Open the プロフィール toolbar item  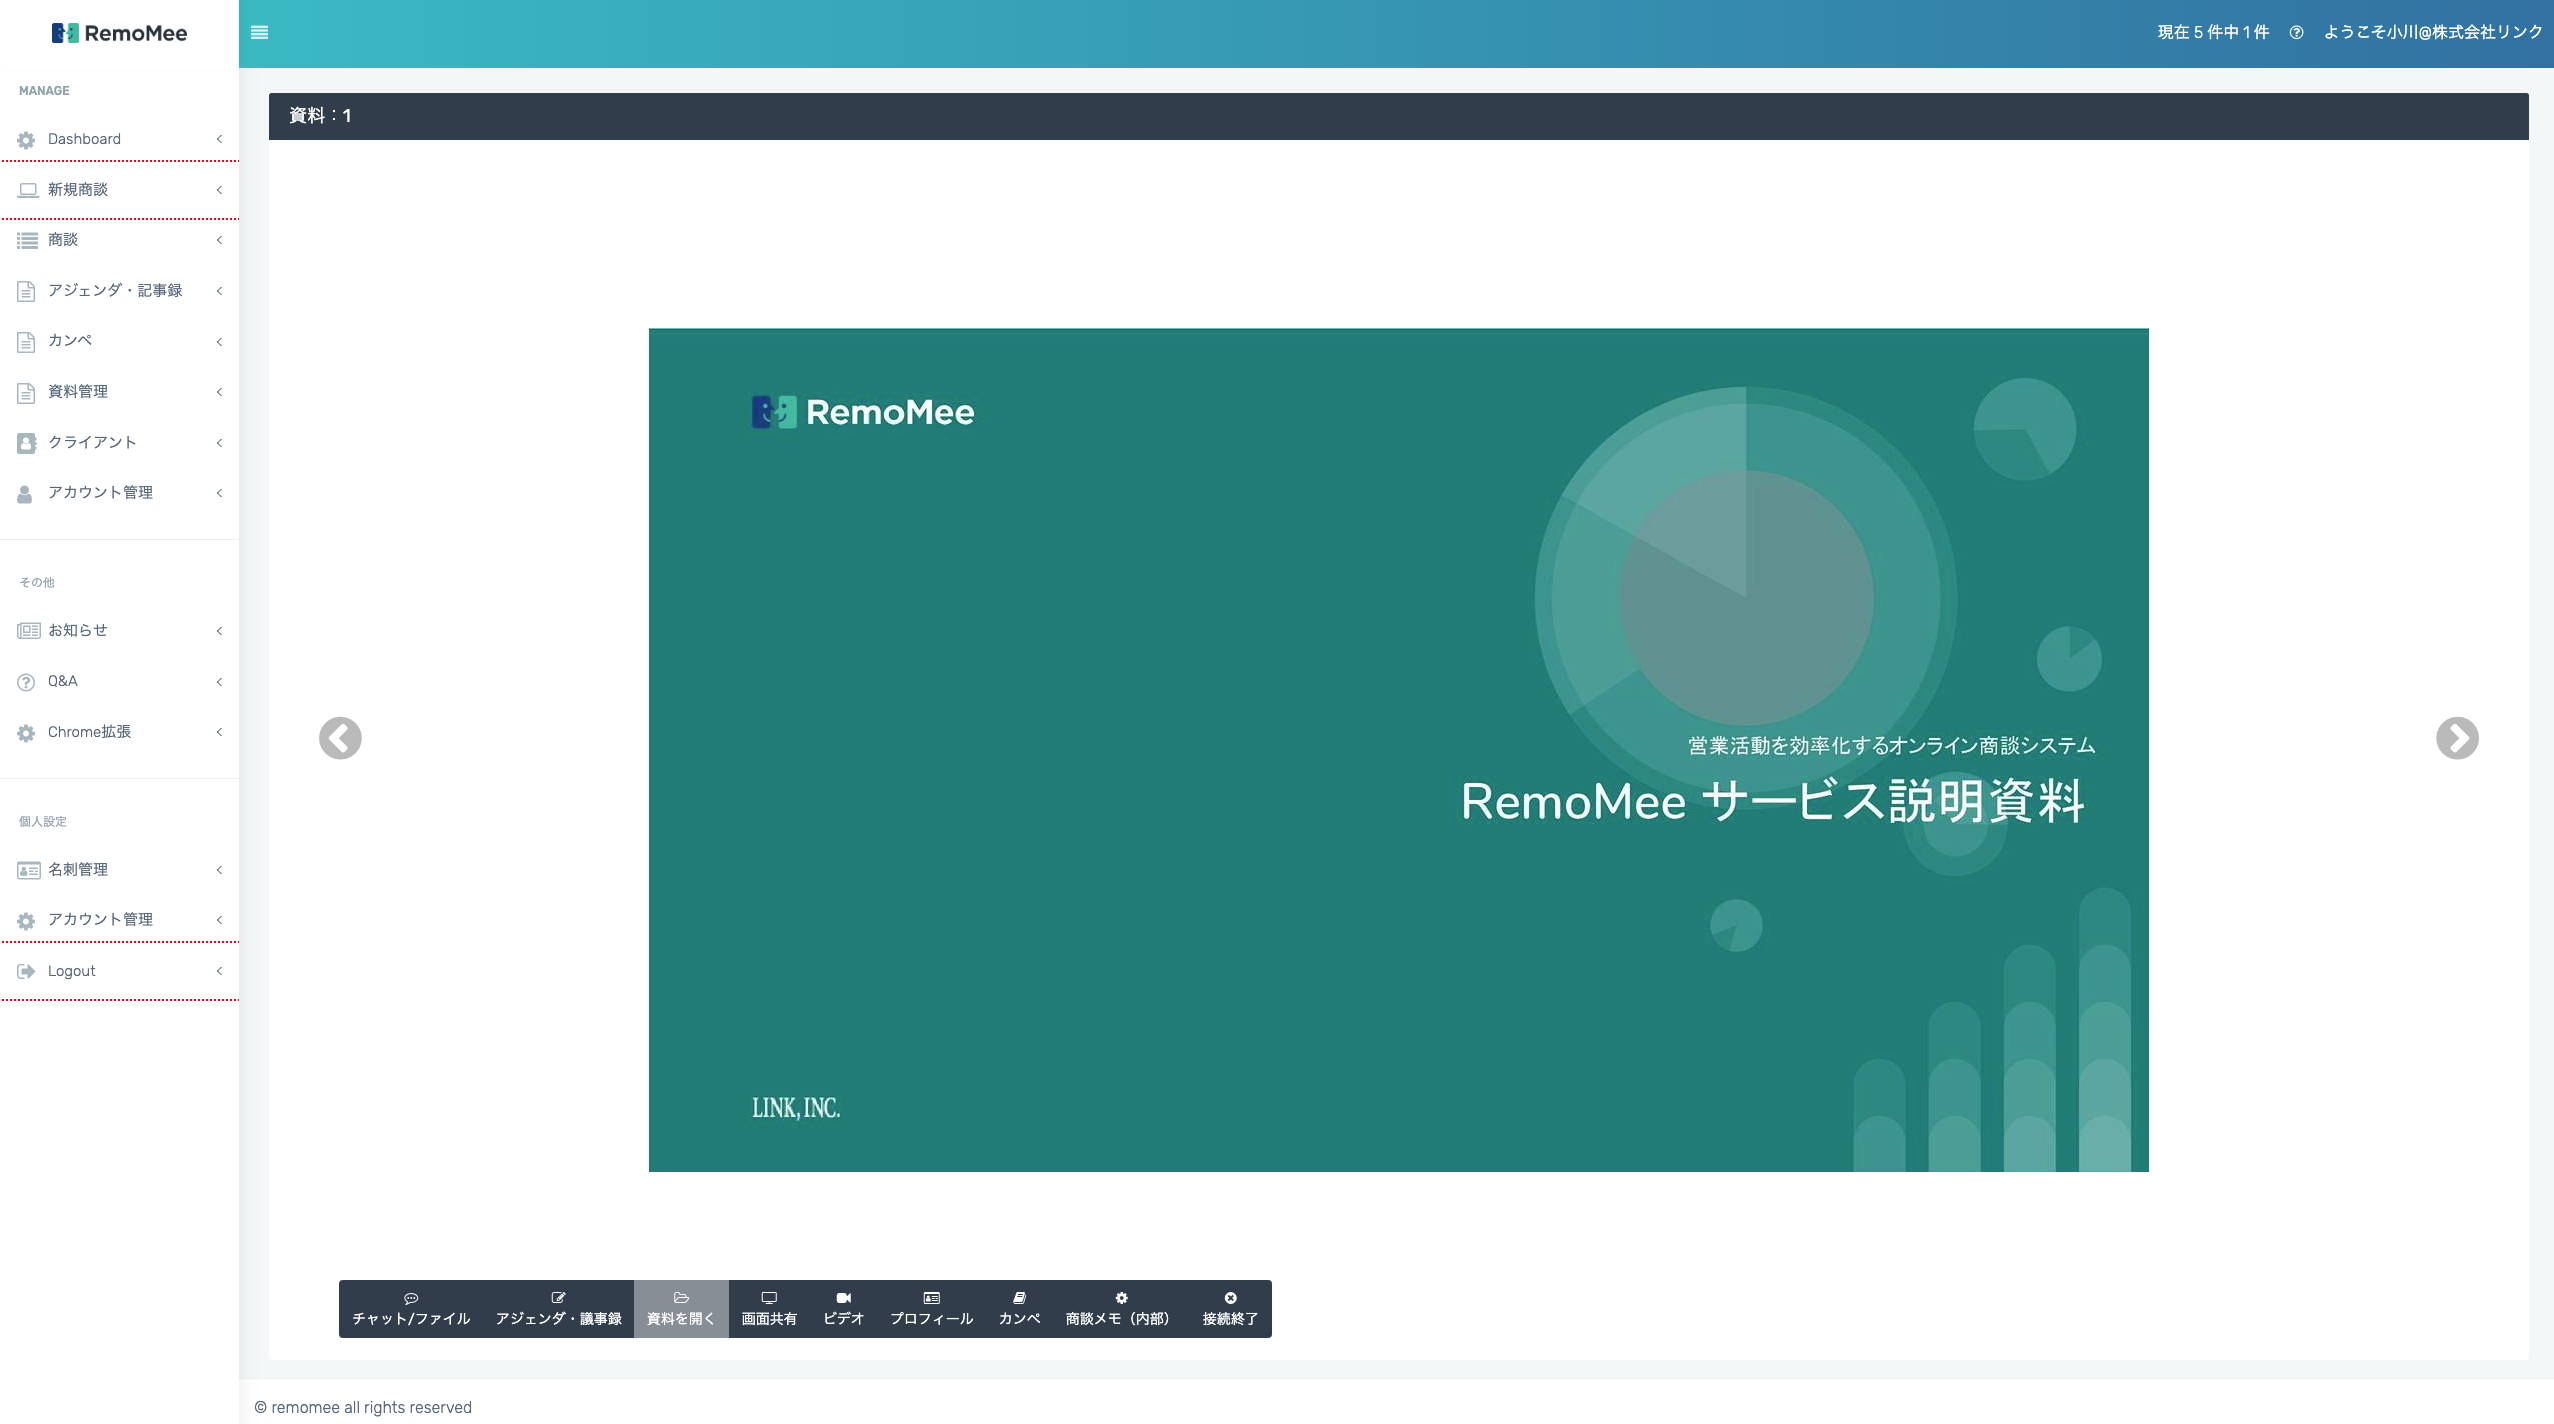click(931, 1308)
